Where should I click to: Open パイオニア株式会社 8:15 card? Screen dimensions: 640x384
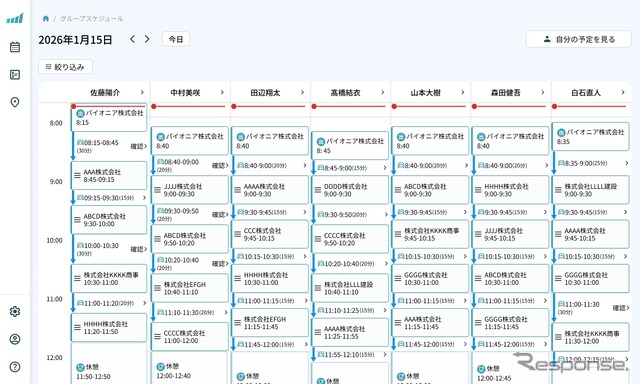point(109,118)
